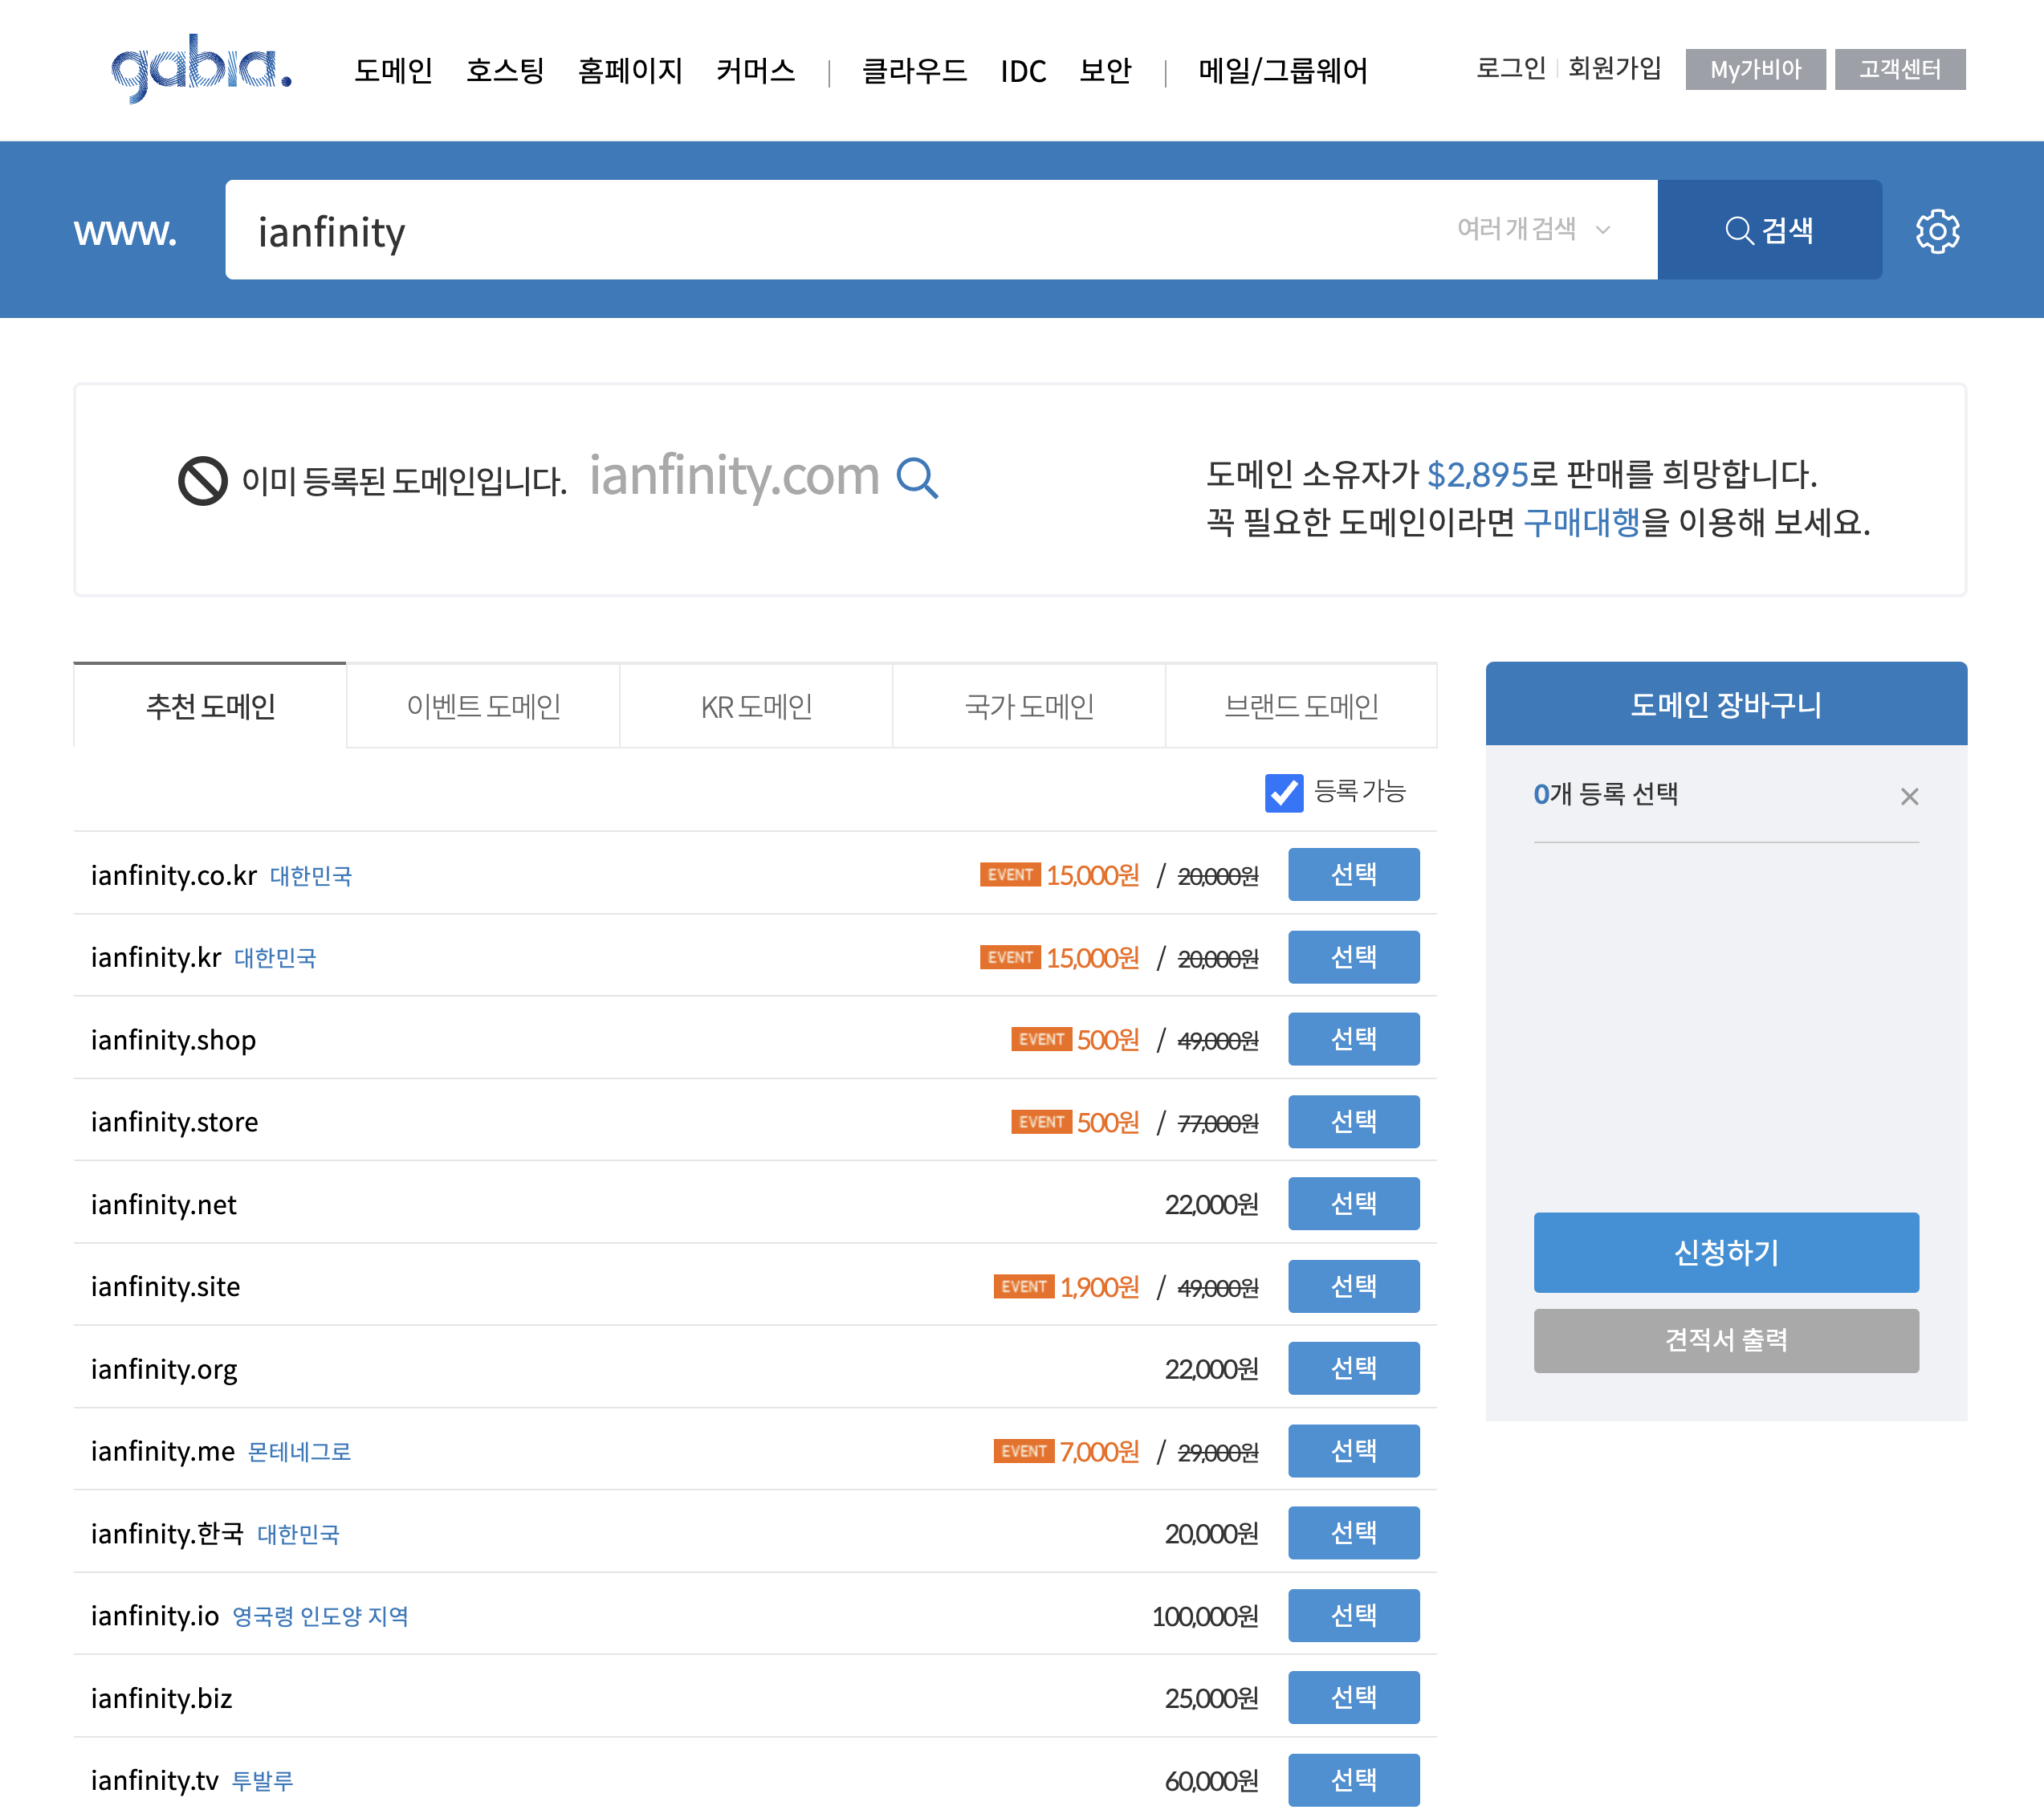Select ianfinity.kr with 선택 button
Screen dimensions: 2044x1818
pos(1353,957)
